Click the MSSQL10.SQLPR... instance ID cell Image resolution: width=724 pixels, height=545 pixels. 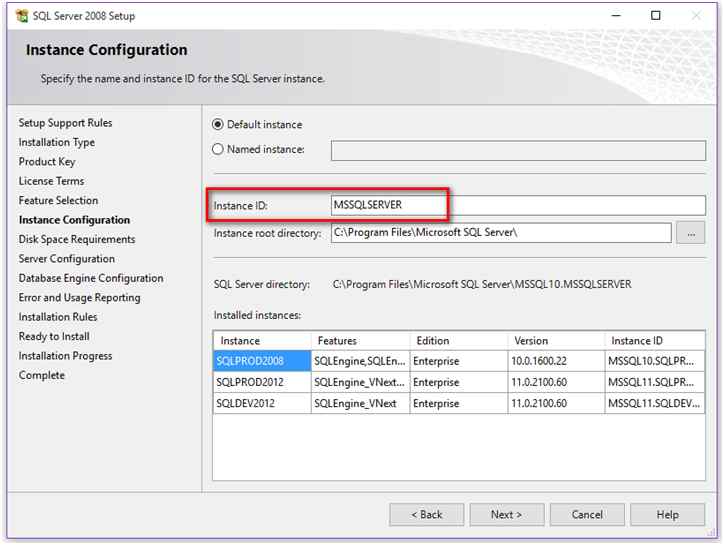tap(655, 361)
